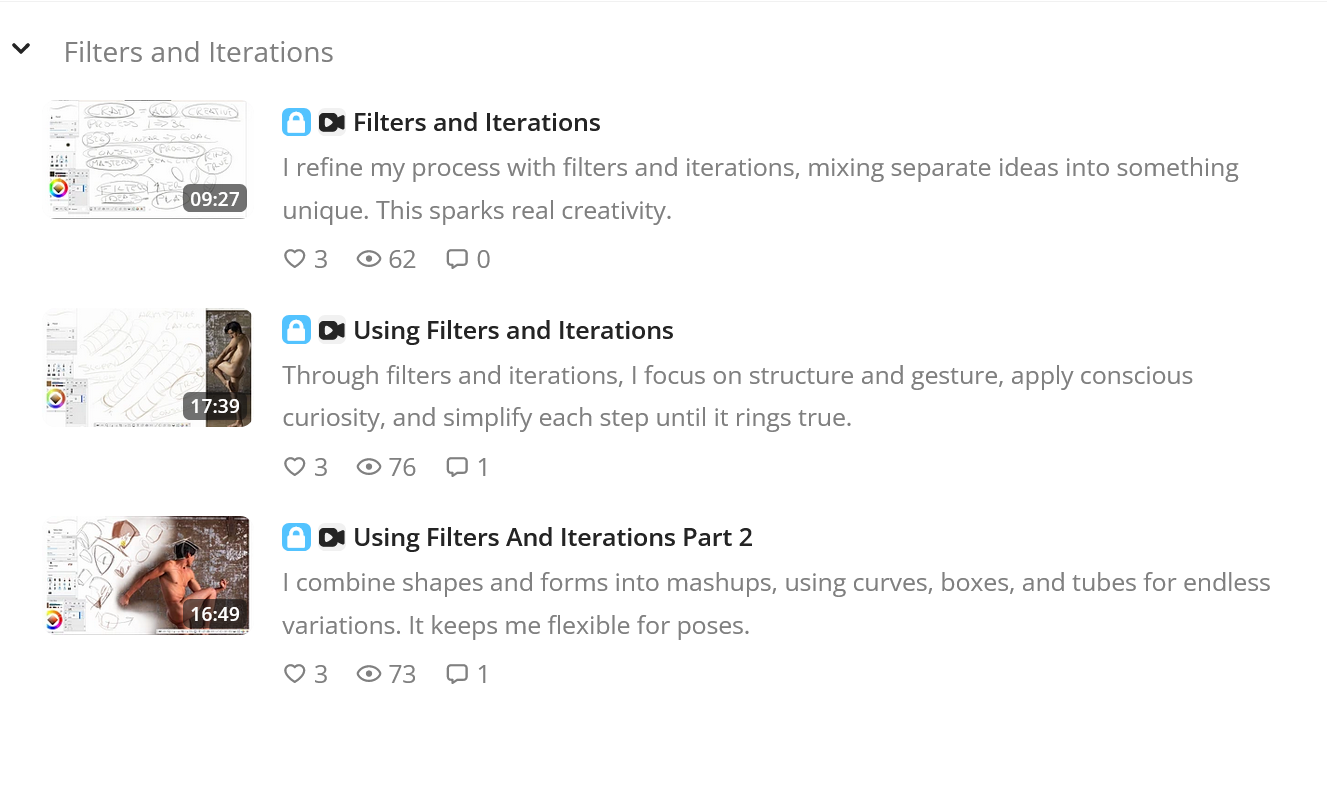Image resolution: width=1327 pixels, height=794 pixels.
Task: Like the Using Filters and Iterations lesson
Action: [x=294, y=467]
